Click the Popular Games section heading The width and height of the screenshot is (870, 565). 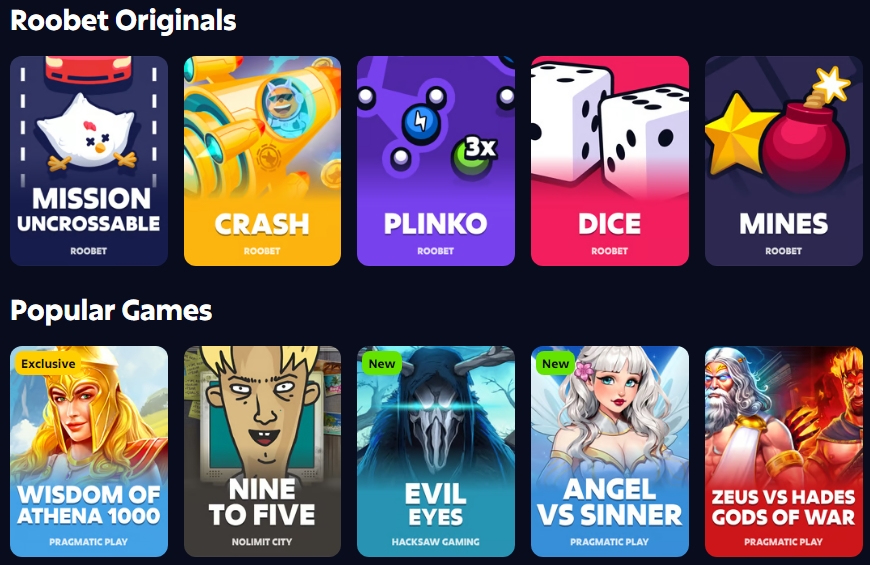tap(111, 310)
